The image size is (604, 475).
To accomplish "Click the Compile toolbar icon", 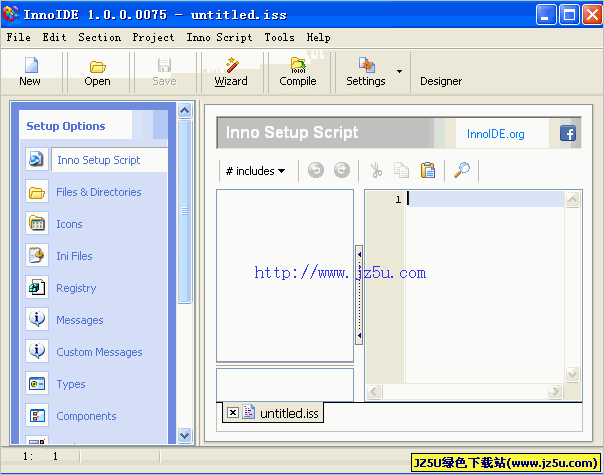I will point(298,65).
